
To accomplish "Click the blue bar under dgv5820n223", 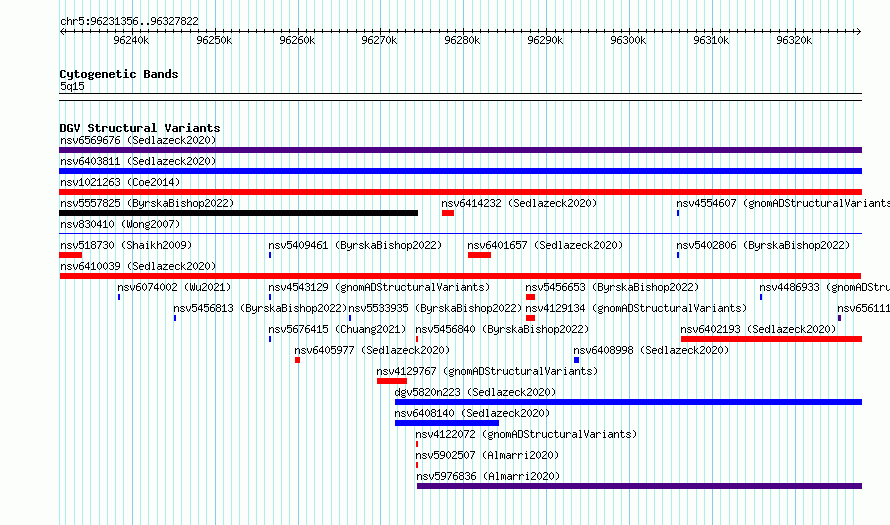I will pos(628,402).
